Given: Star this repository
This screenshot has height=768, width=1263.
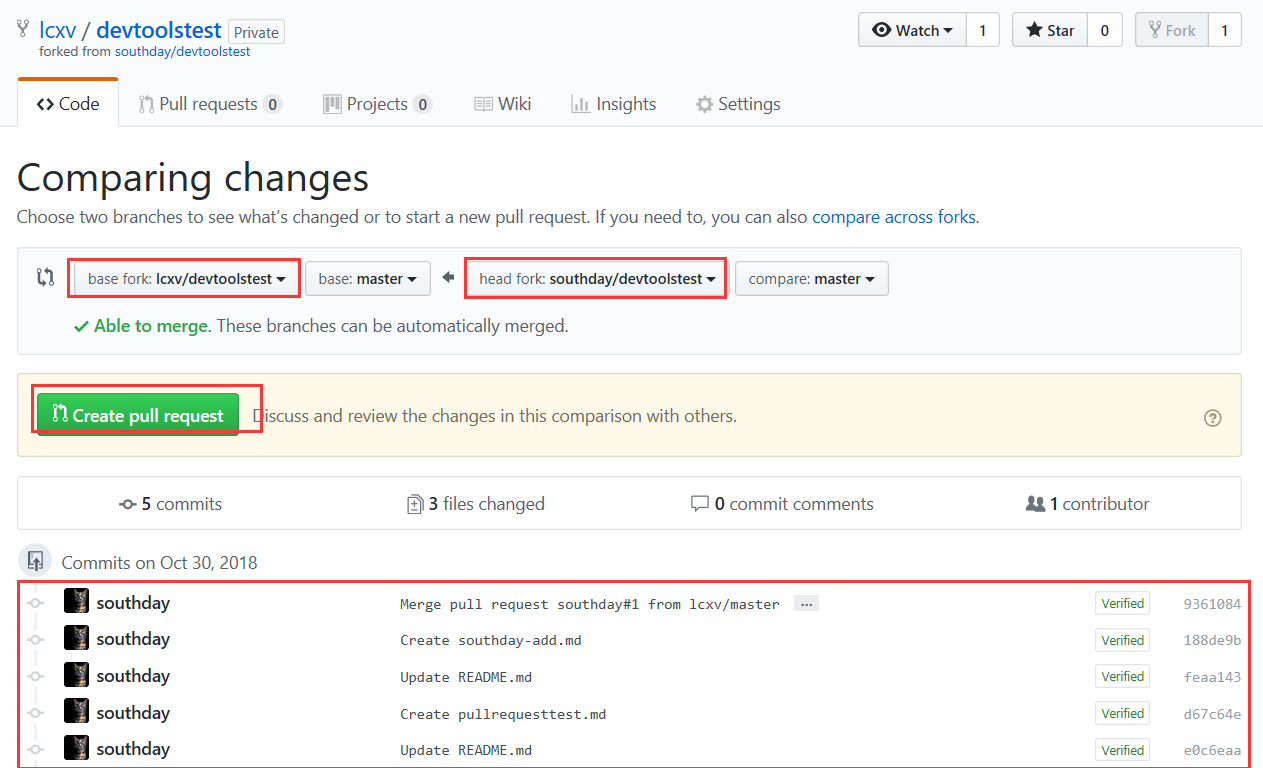Looking at the screenshot, I should 1049,30.
